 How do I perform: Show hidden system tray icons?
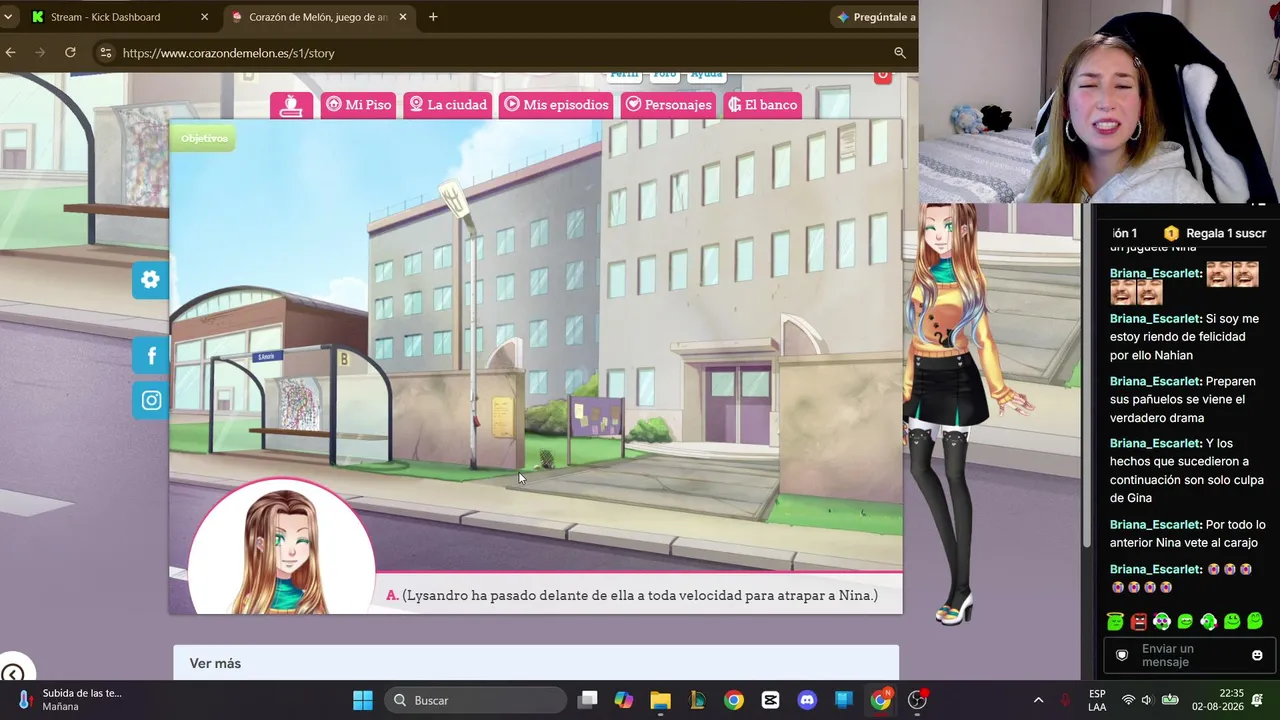1038,700
